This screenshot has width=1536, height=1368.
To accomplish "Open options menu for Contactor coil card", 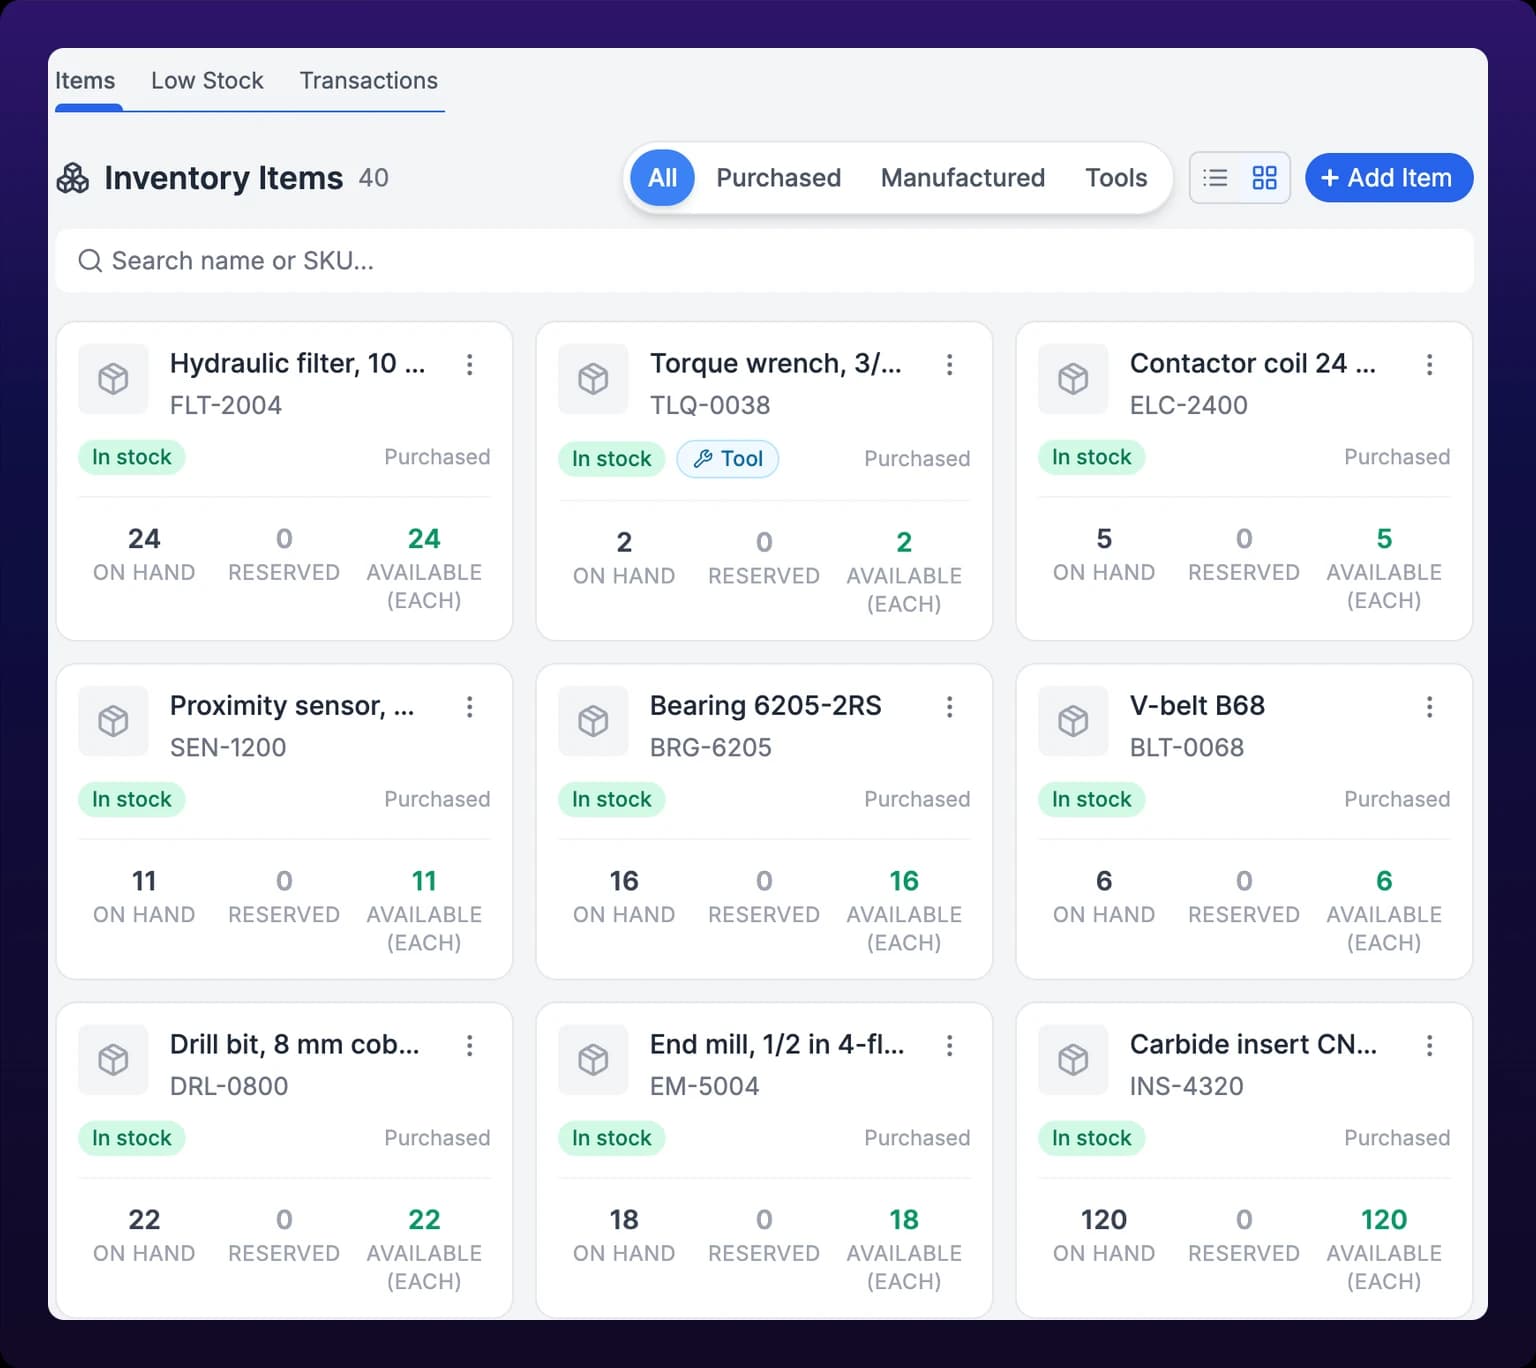I will pyautogui.click(x=1429, y=365).
